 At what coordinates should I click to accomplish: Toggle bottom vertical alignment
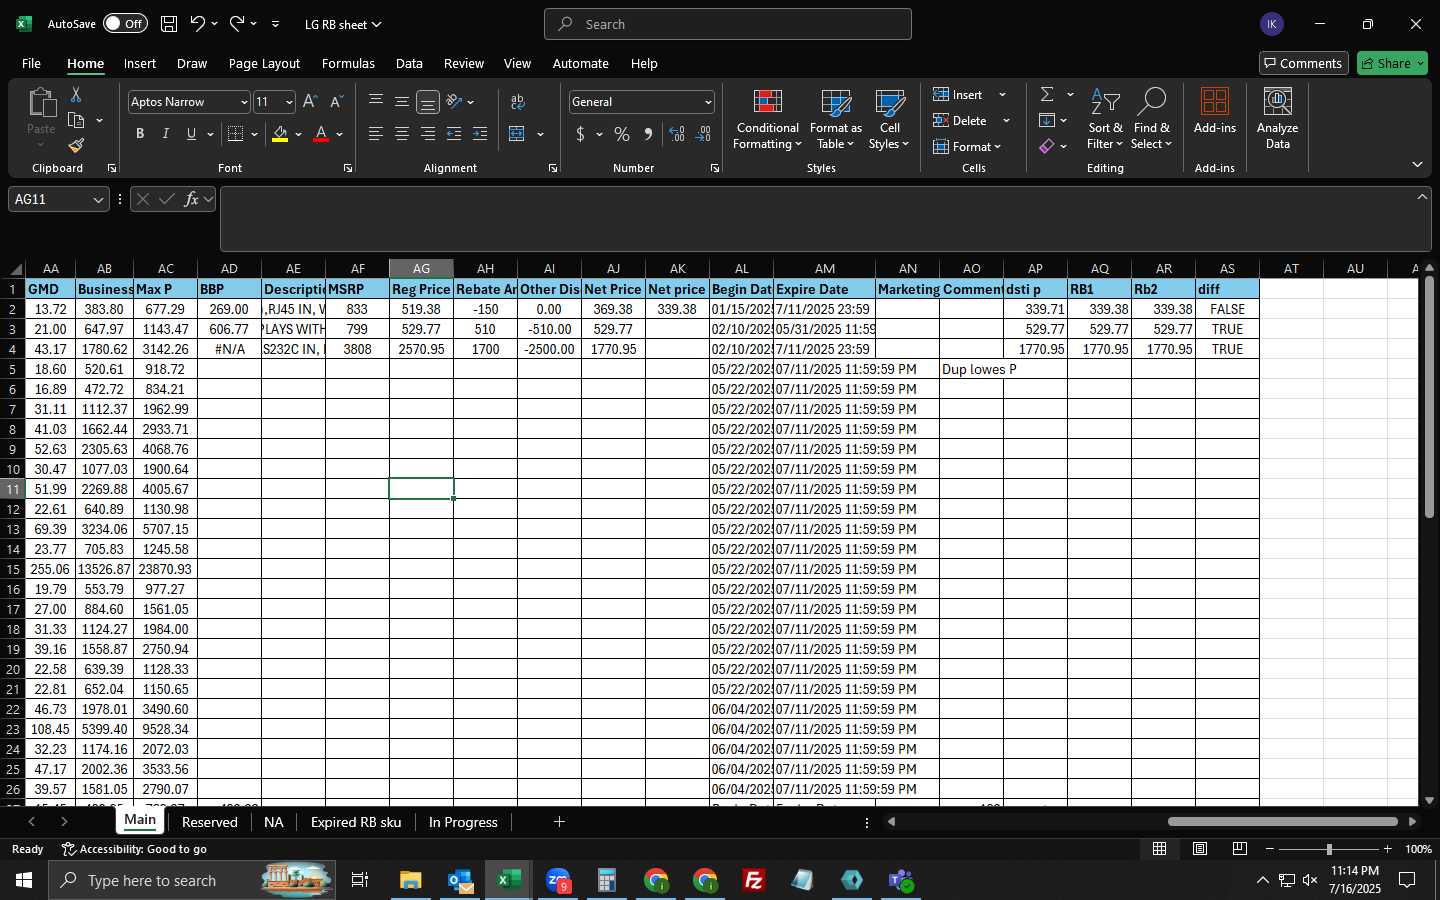coord(427,102)
